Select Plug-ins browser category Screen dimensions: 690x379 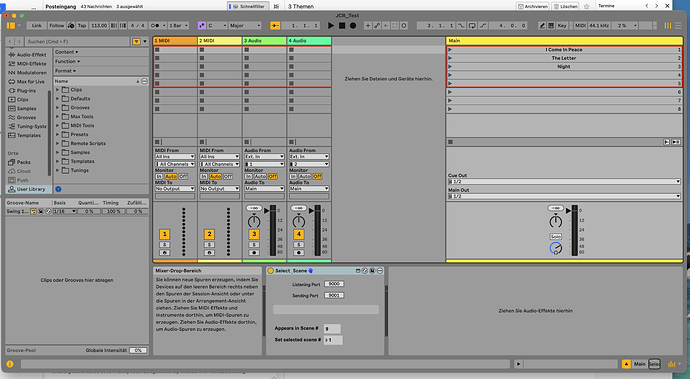pos(22,90)
